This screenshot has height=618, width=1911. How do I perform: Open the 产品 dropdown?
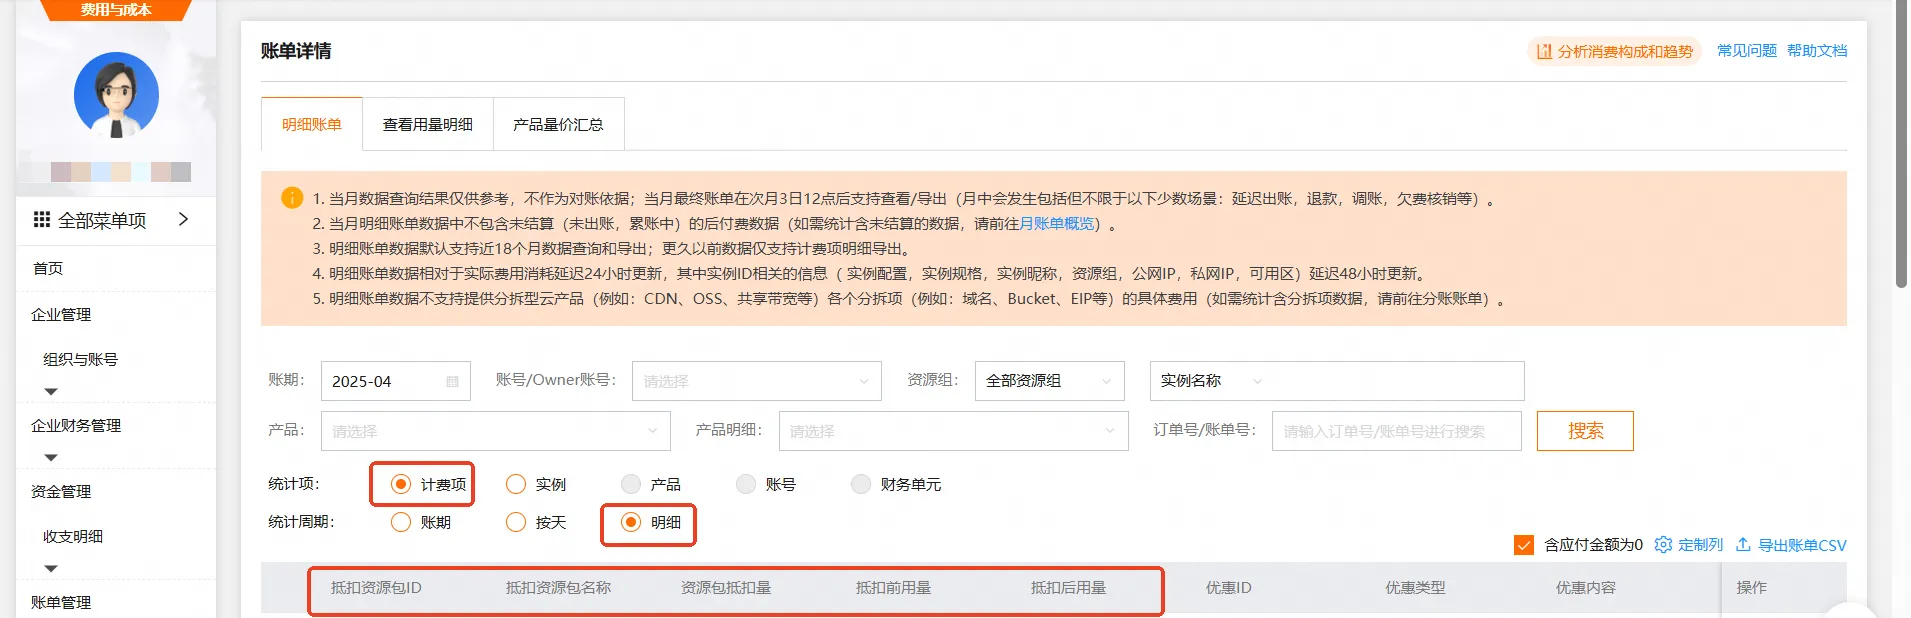[x=495, y=431]
